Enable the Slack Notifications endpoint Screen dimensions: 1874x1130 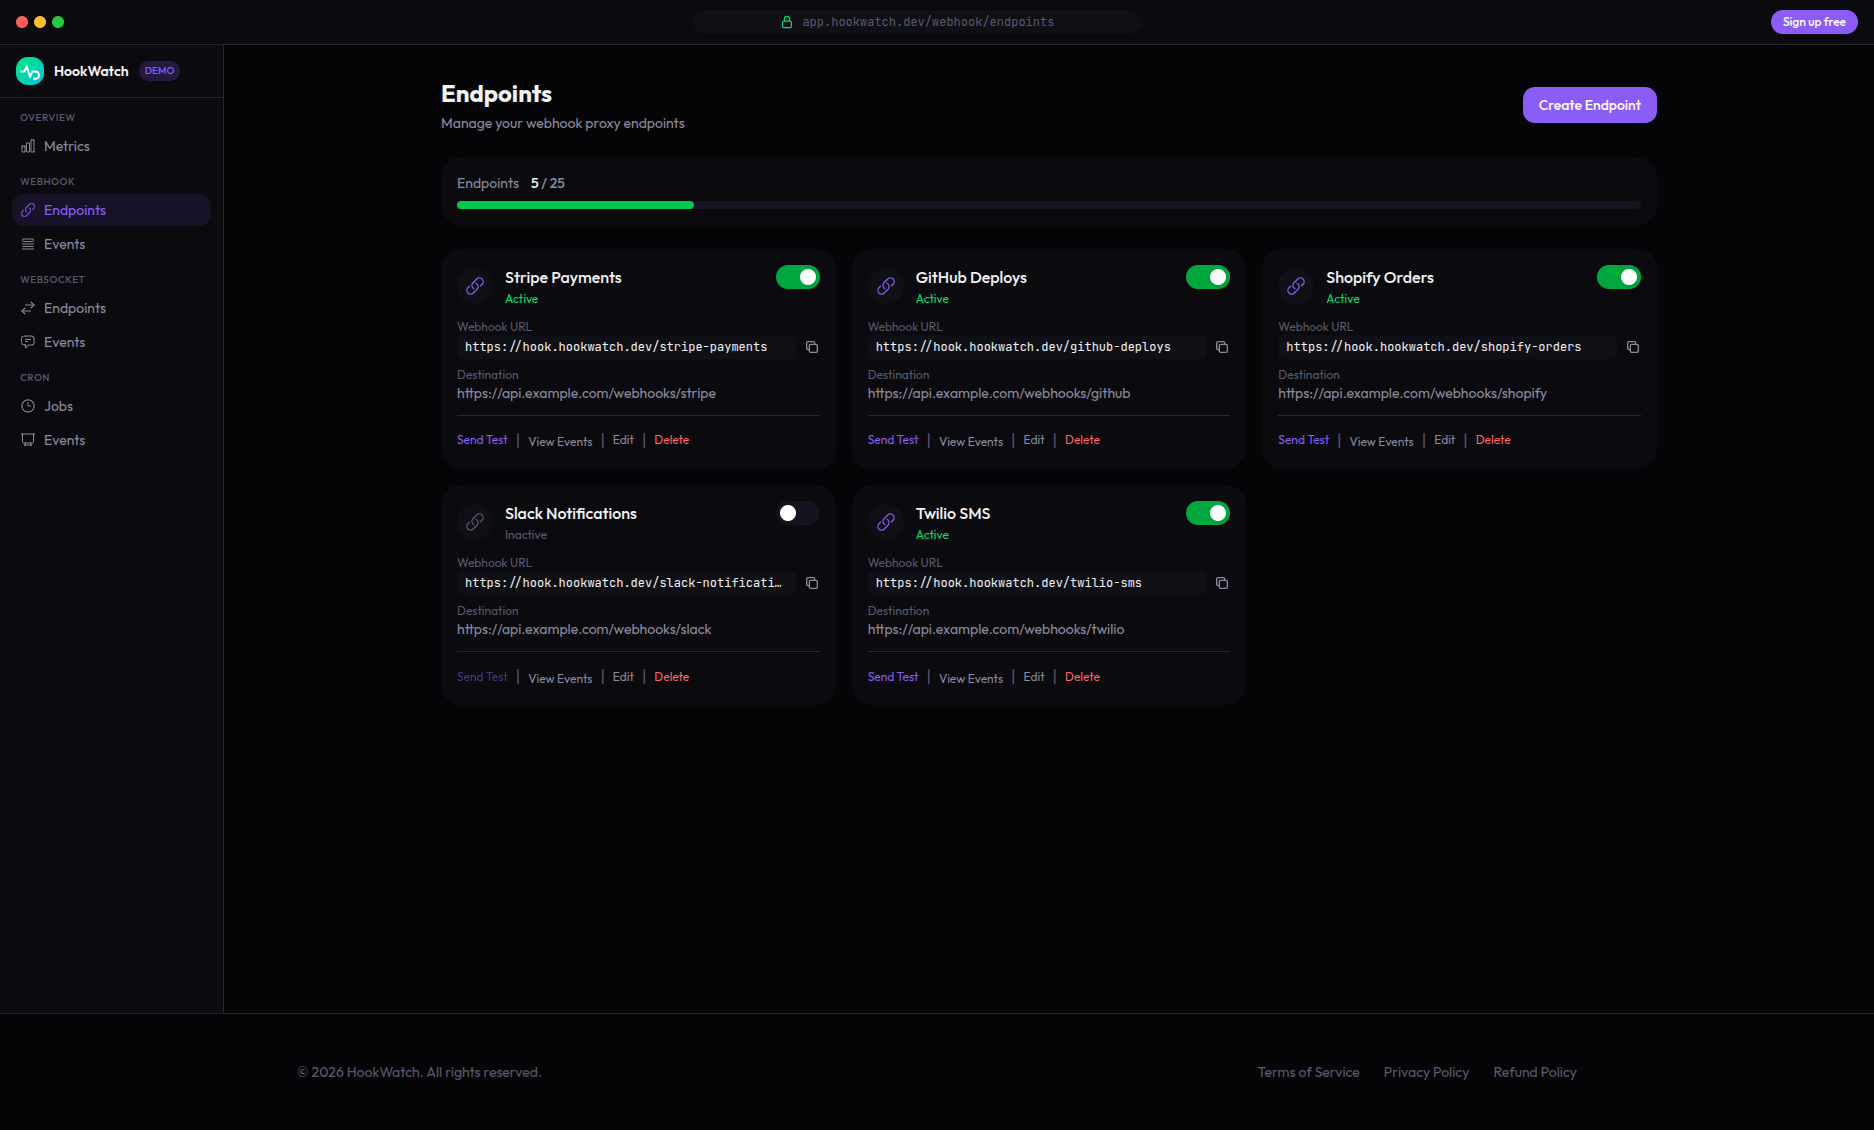pyautogui.click(x=797, y=513)
